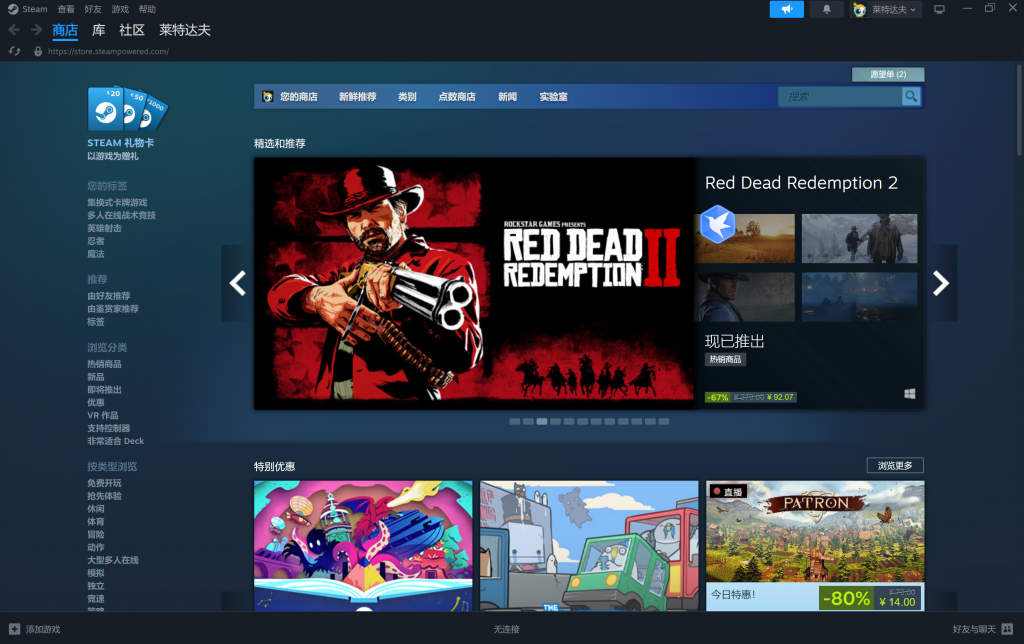Click the vertical page scrollbar
Viewport: 1024px width, 644px height.
(1019, 110)
